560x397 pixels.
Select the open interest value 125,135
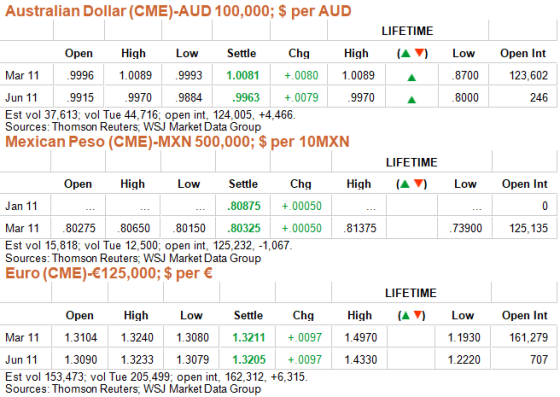529,228
